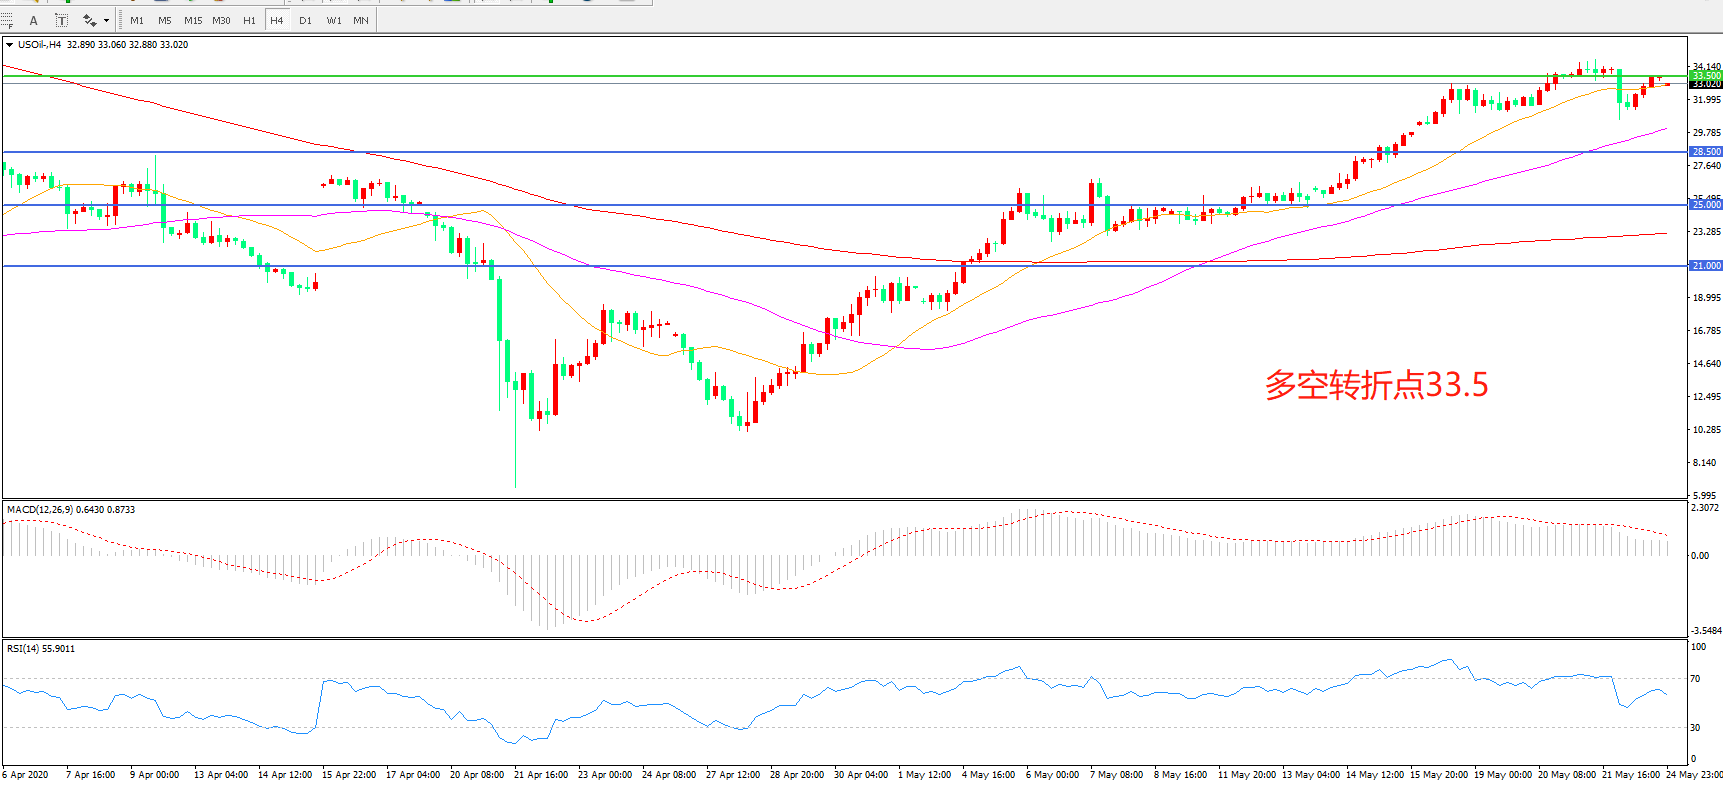Select the H1 timeframe button
1723x786 pixels.
click(249, 20)
